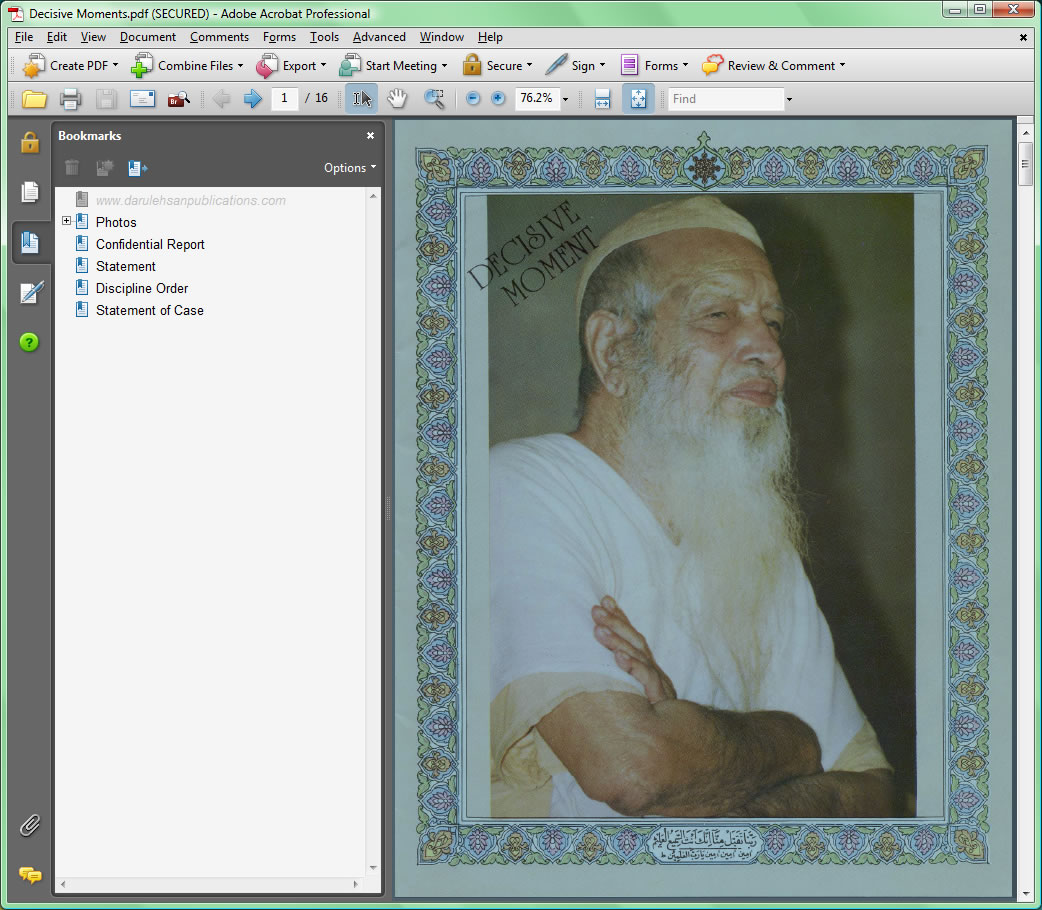Image resolution: width=1042 pixels, height=910 pixels.
Task: Open the Signatures panel icon
Action: pyautogui.click(x=30, y=292)
